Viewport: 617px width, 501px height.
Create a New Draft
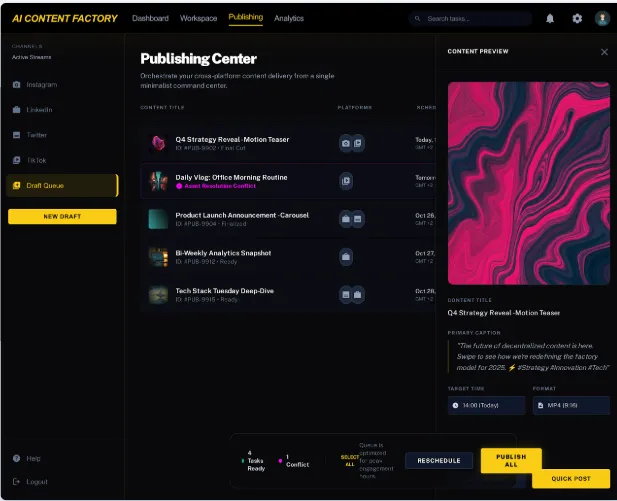point(62,216)
